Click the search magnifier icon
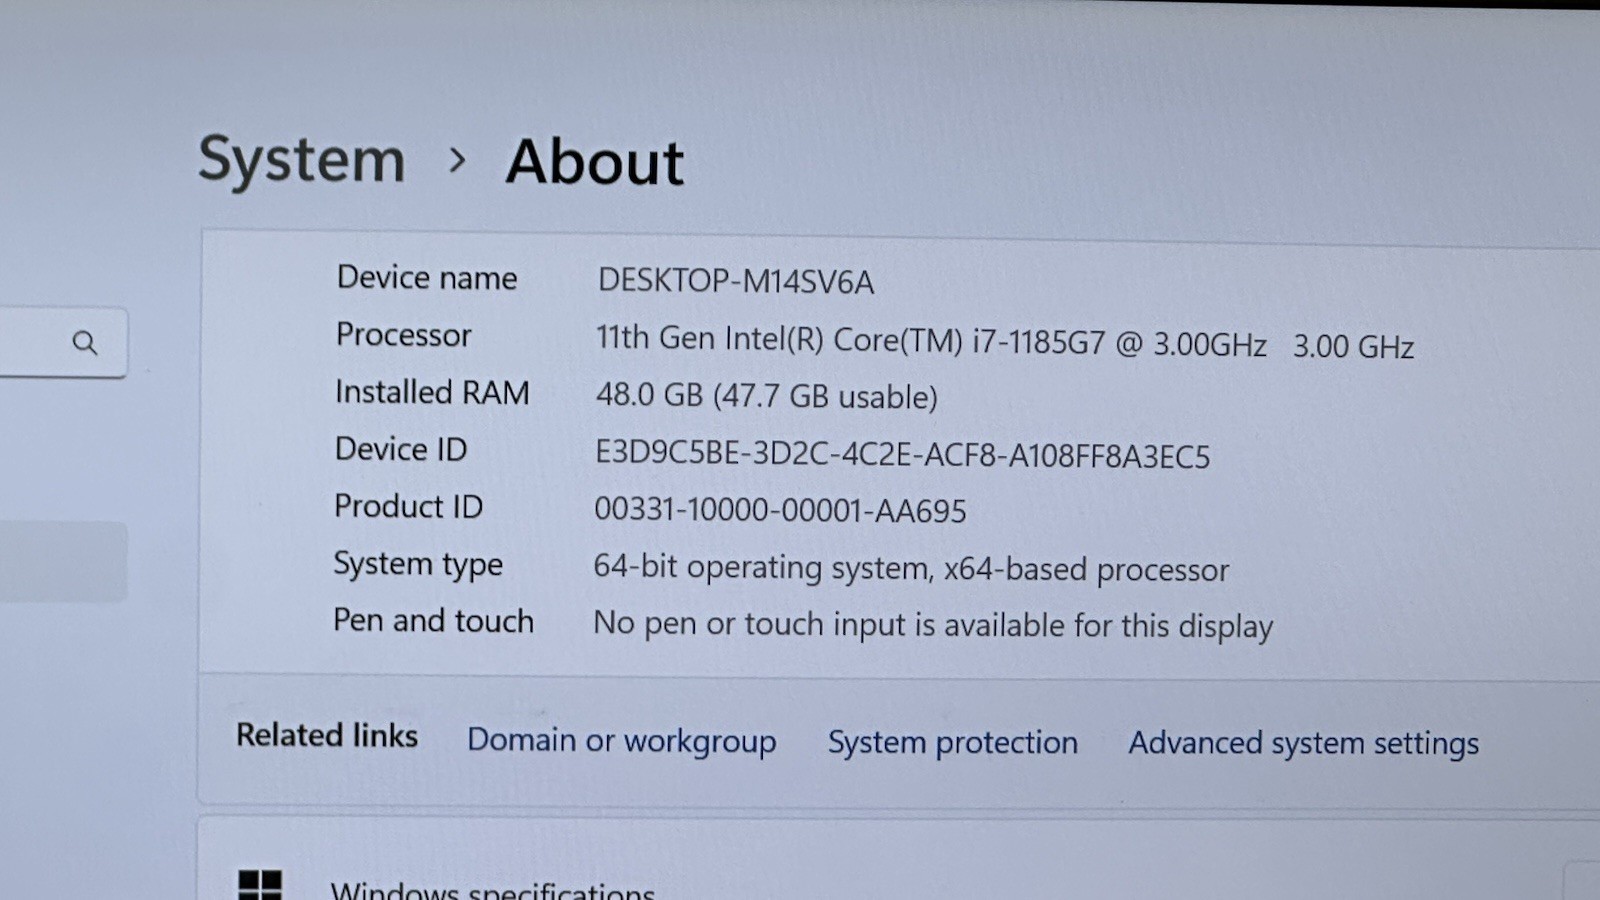Image resolution: width=1600 pixels, height=900 pixels. point(85,343)
